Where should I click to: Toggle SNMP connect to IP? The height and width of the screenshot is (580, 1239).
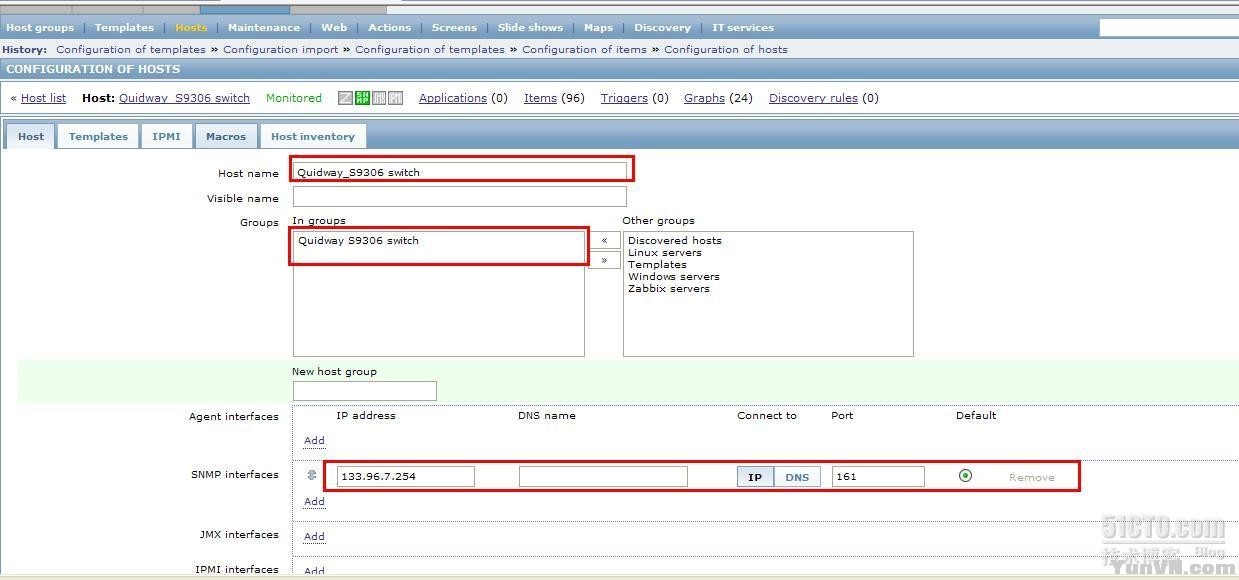click(755, 477)
